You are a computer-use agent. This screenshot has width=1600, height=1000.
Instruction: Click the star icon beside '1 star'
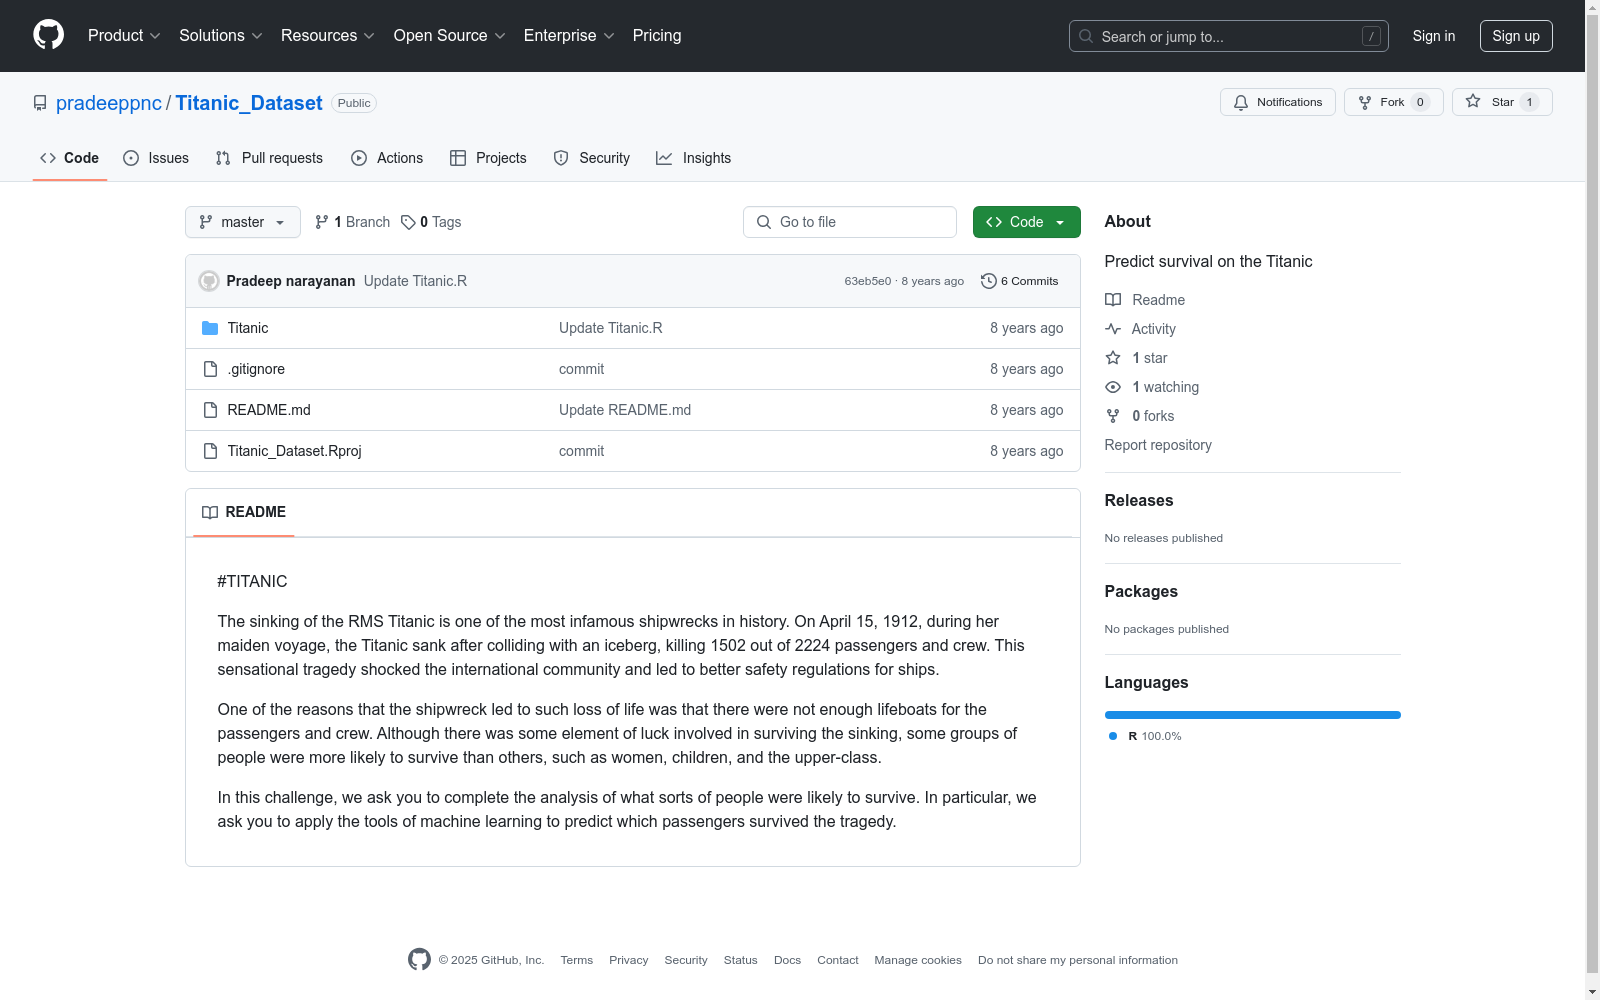click(x=1113, y=358)
